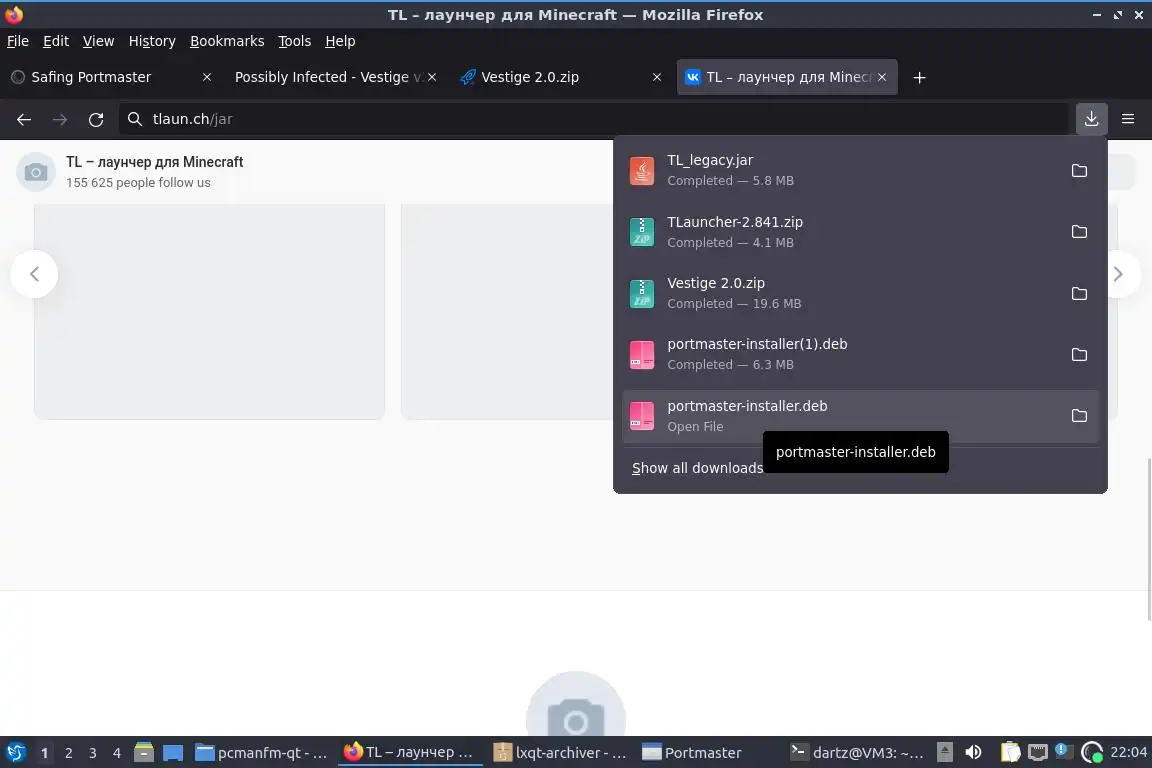Image resolution: width=1152 pixels, height=768 pixels.
Task: Show TLauncher-2.841.zip in its folder
Action: tap(1079, 232)
